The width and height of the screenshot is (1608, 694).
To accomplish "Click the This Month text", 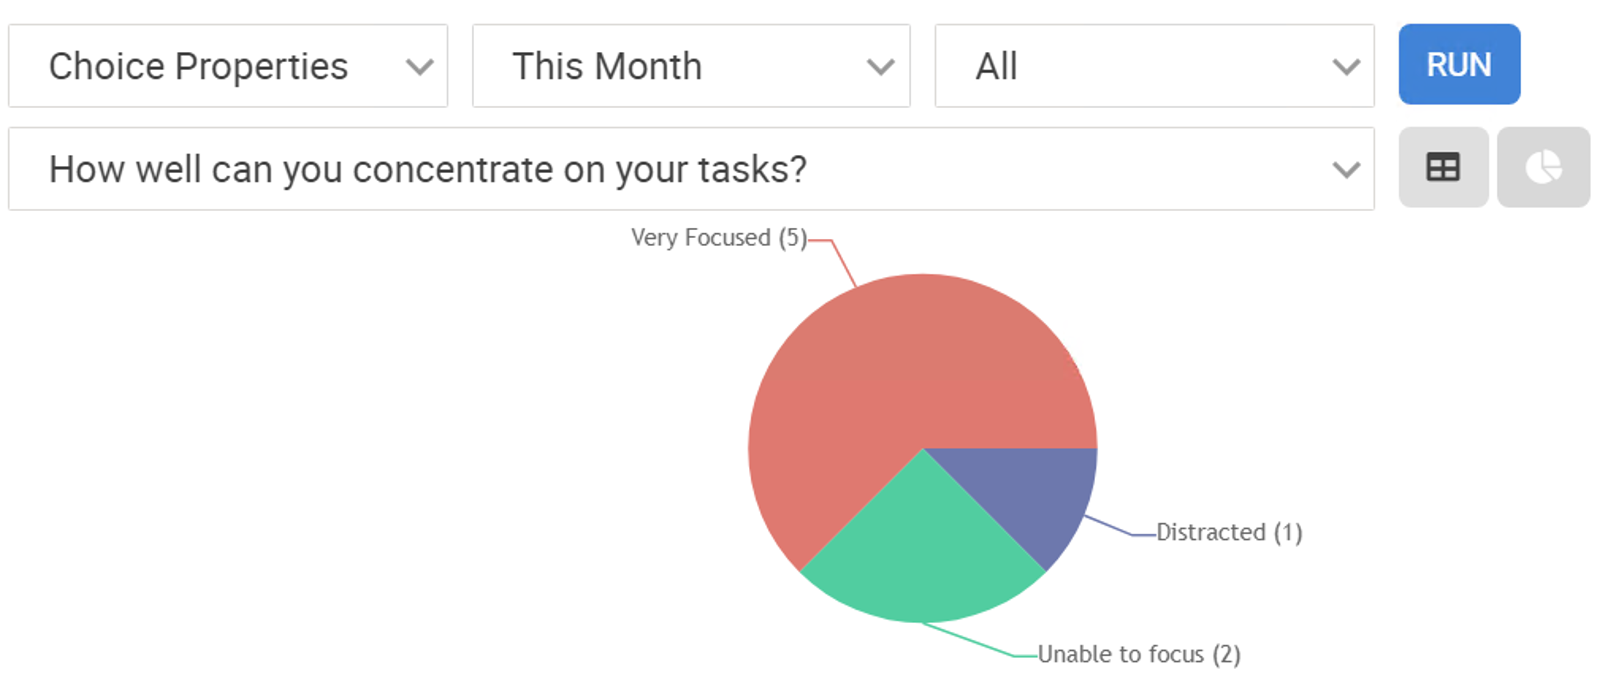I will point(607,66).
